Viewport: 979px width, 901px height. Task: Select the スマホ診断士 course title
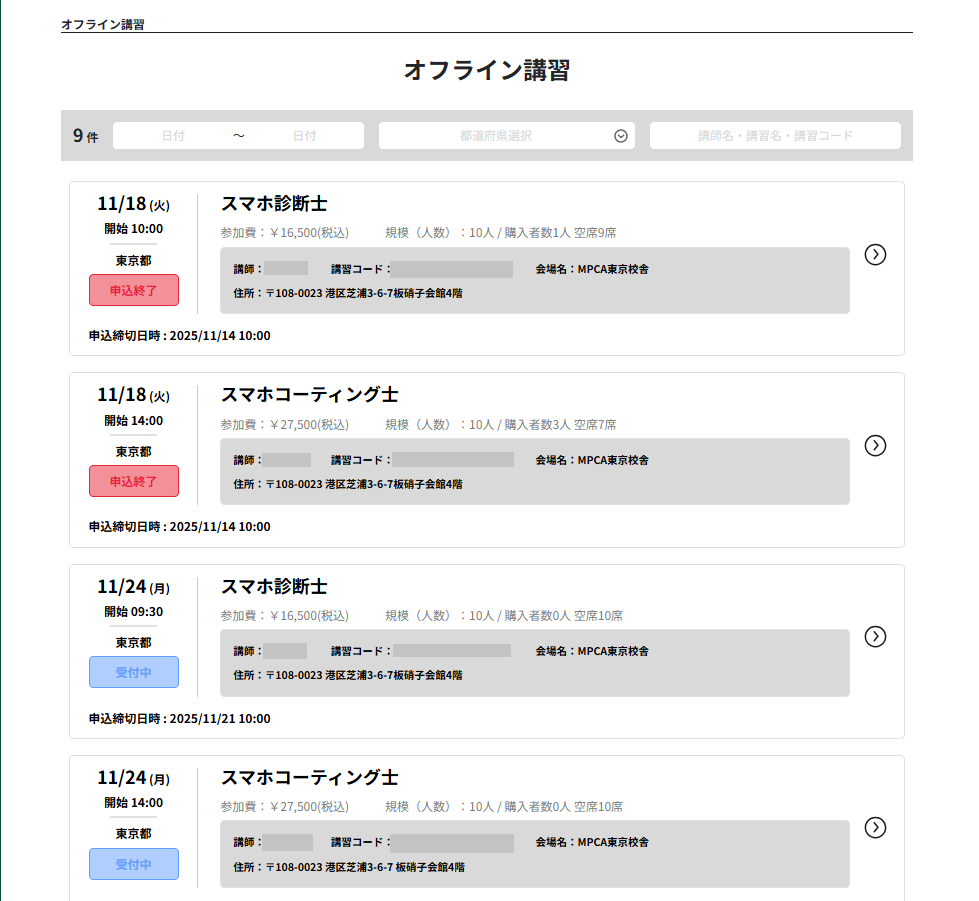(274, 203)
